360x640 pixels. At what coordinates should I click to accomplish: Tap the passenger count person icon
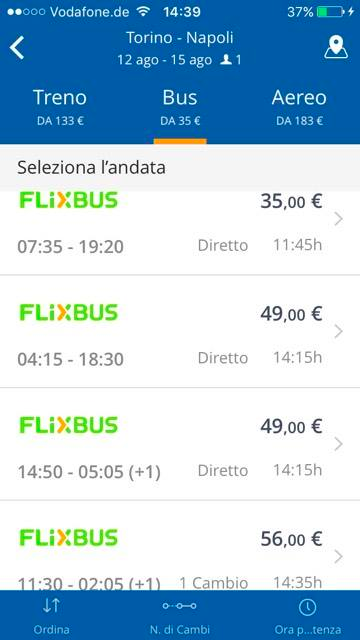pyautogui.click(x=226, y=60)
